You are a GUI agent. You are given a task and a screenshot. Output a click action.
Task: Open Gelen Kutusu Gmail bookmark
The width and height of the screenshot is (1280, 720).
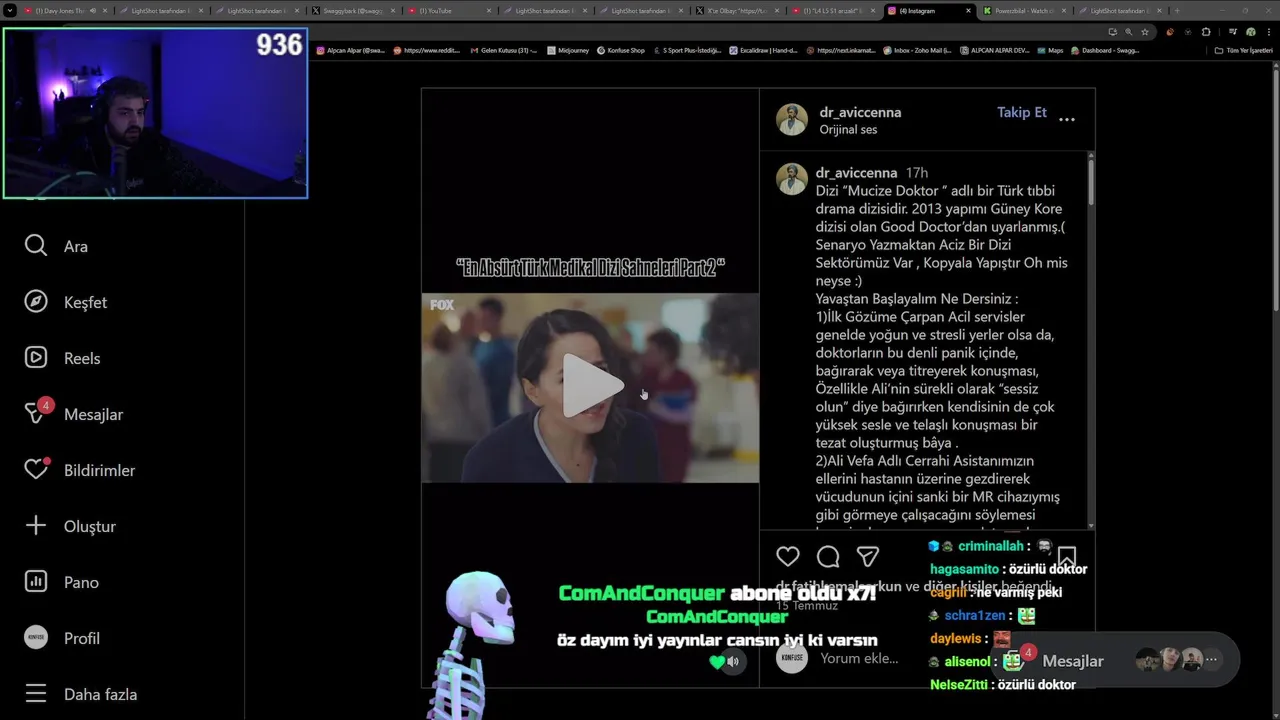click(503, 50)
